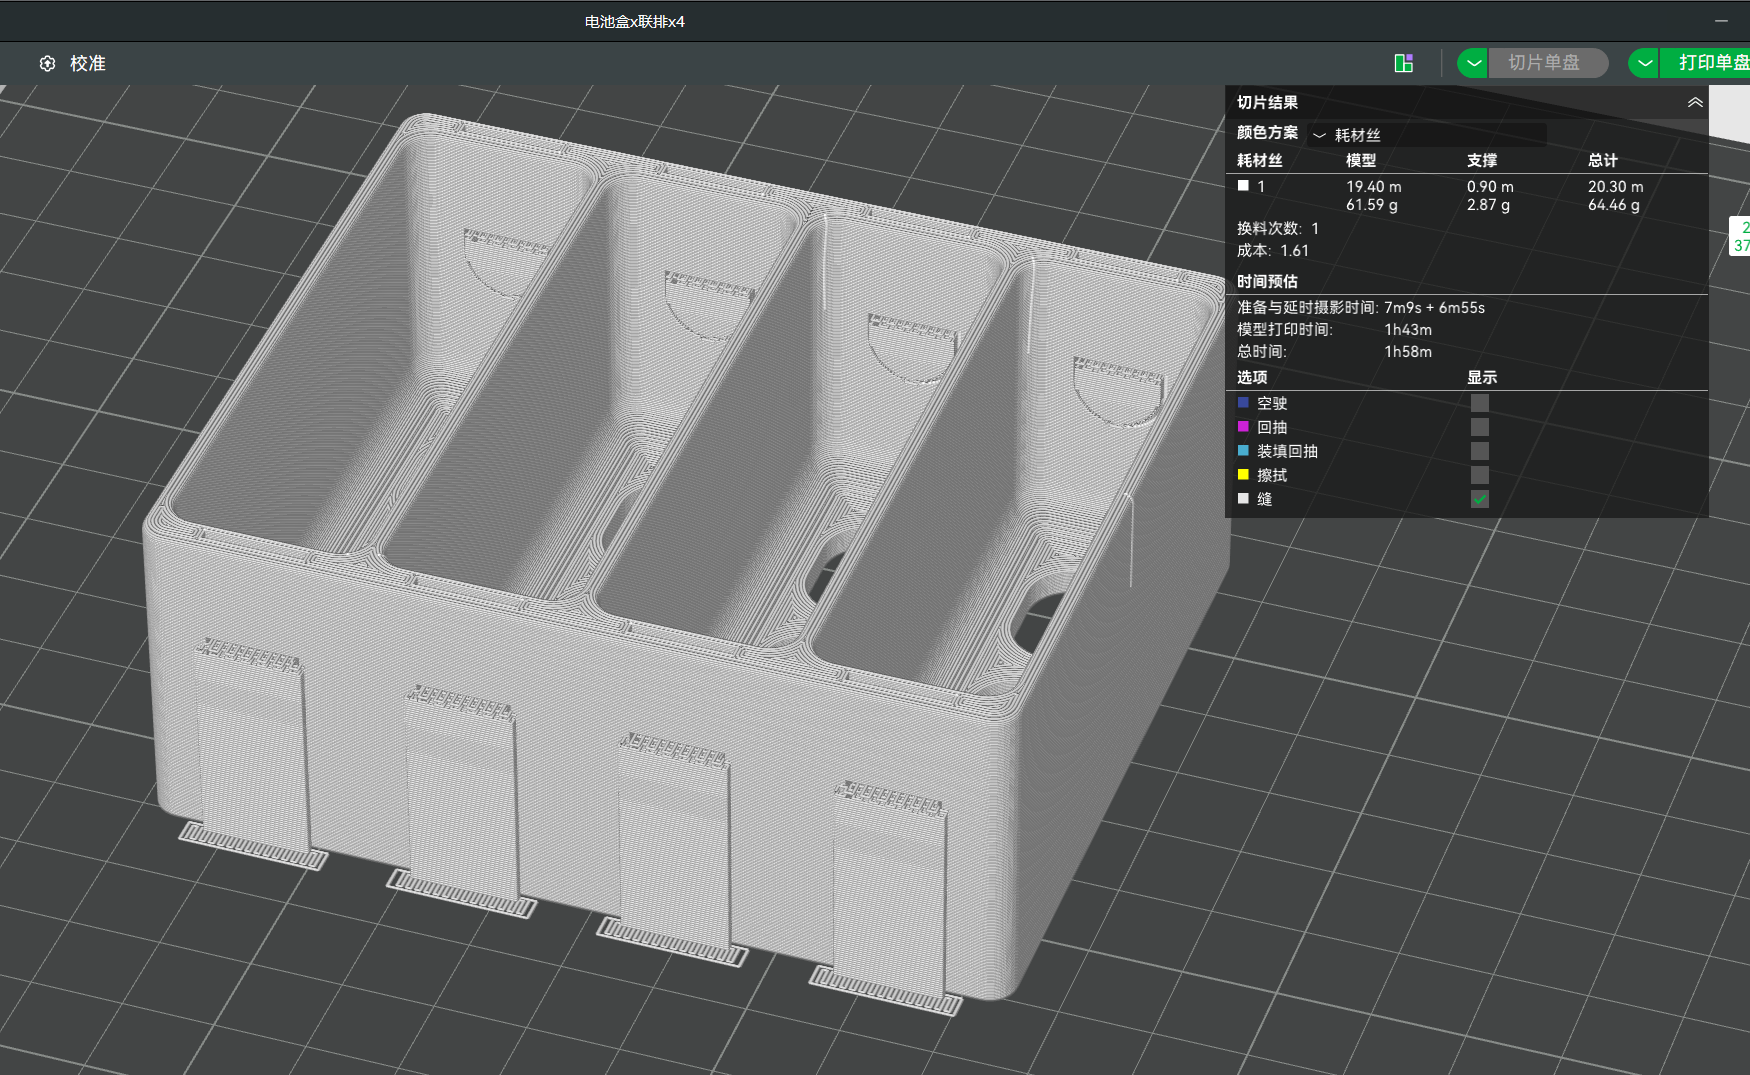Click the 64.46 g total weight value
The width and height of the screenshot is (1750, 1075).
[1613, 205]
